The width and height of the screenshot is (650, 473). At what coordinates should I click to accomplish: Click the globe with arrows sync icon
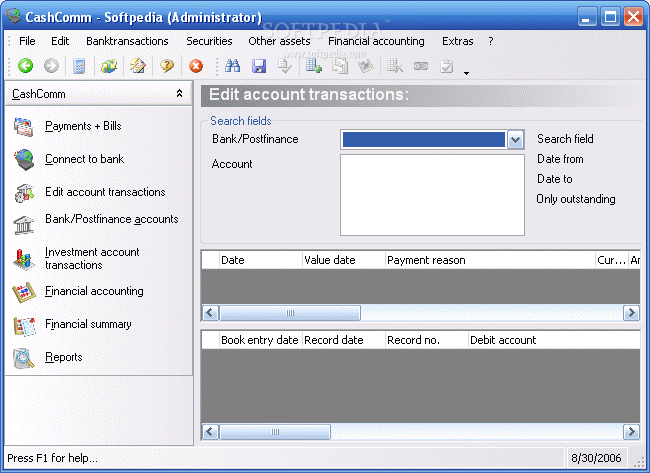[109, 66]
